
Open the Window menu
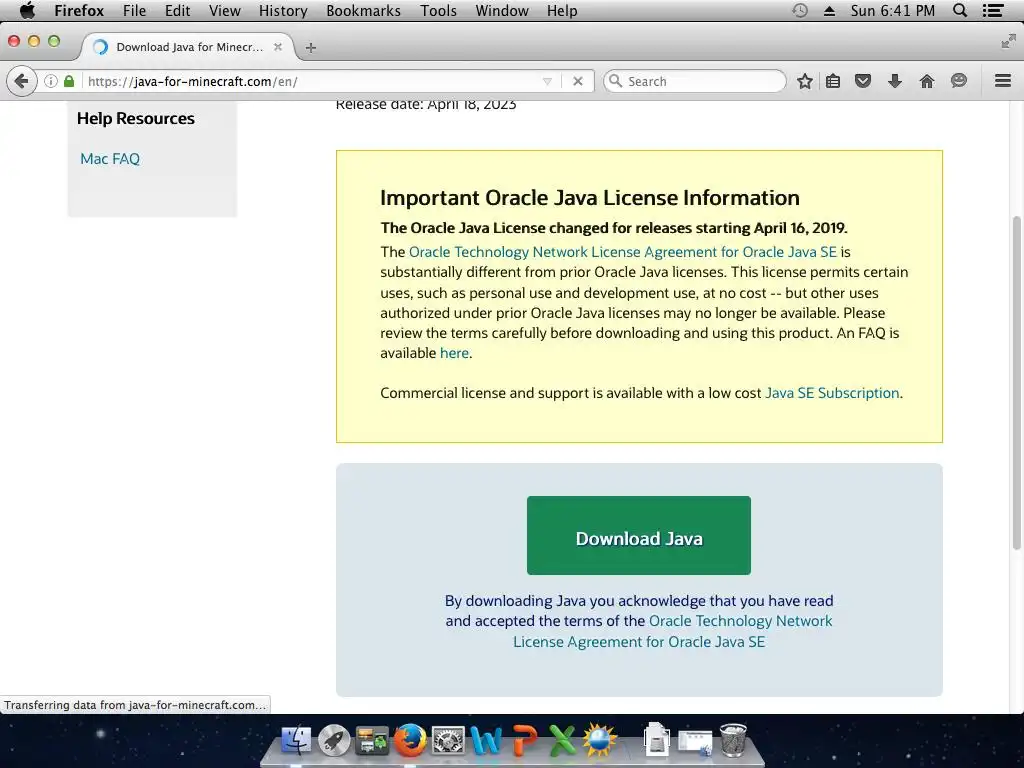coord(502,10)
